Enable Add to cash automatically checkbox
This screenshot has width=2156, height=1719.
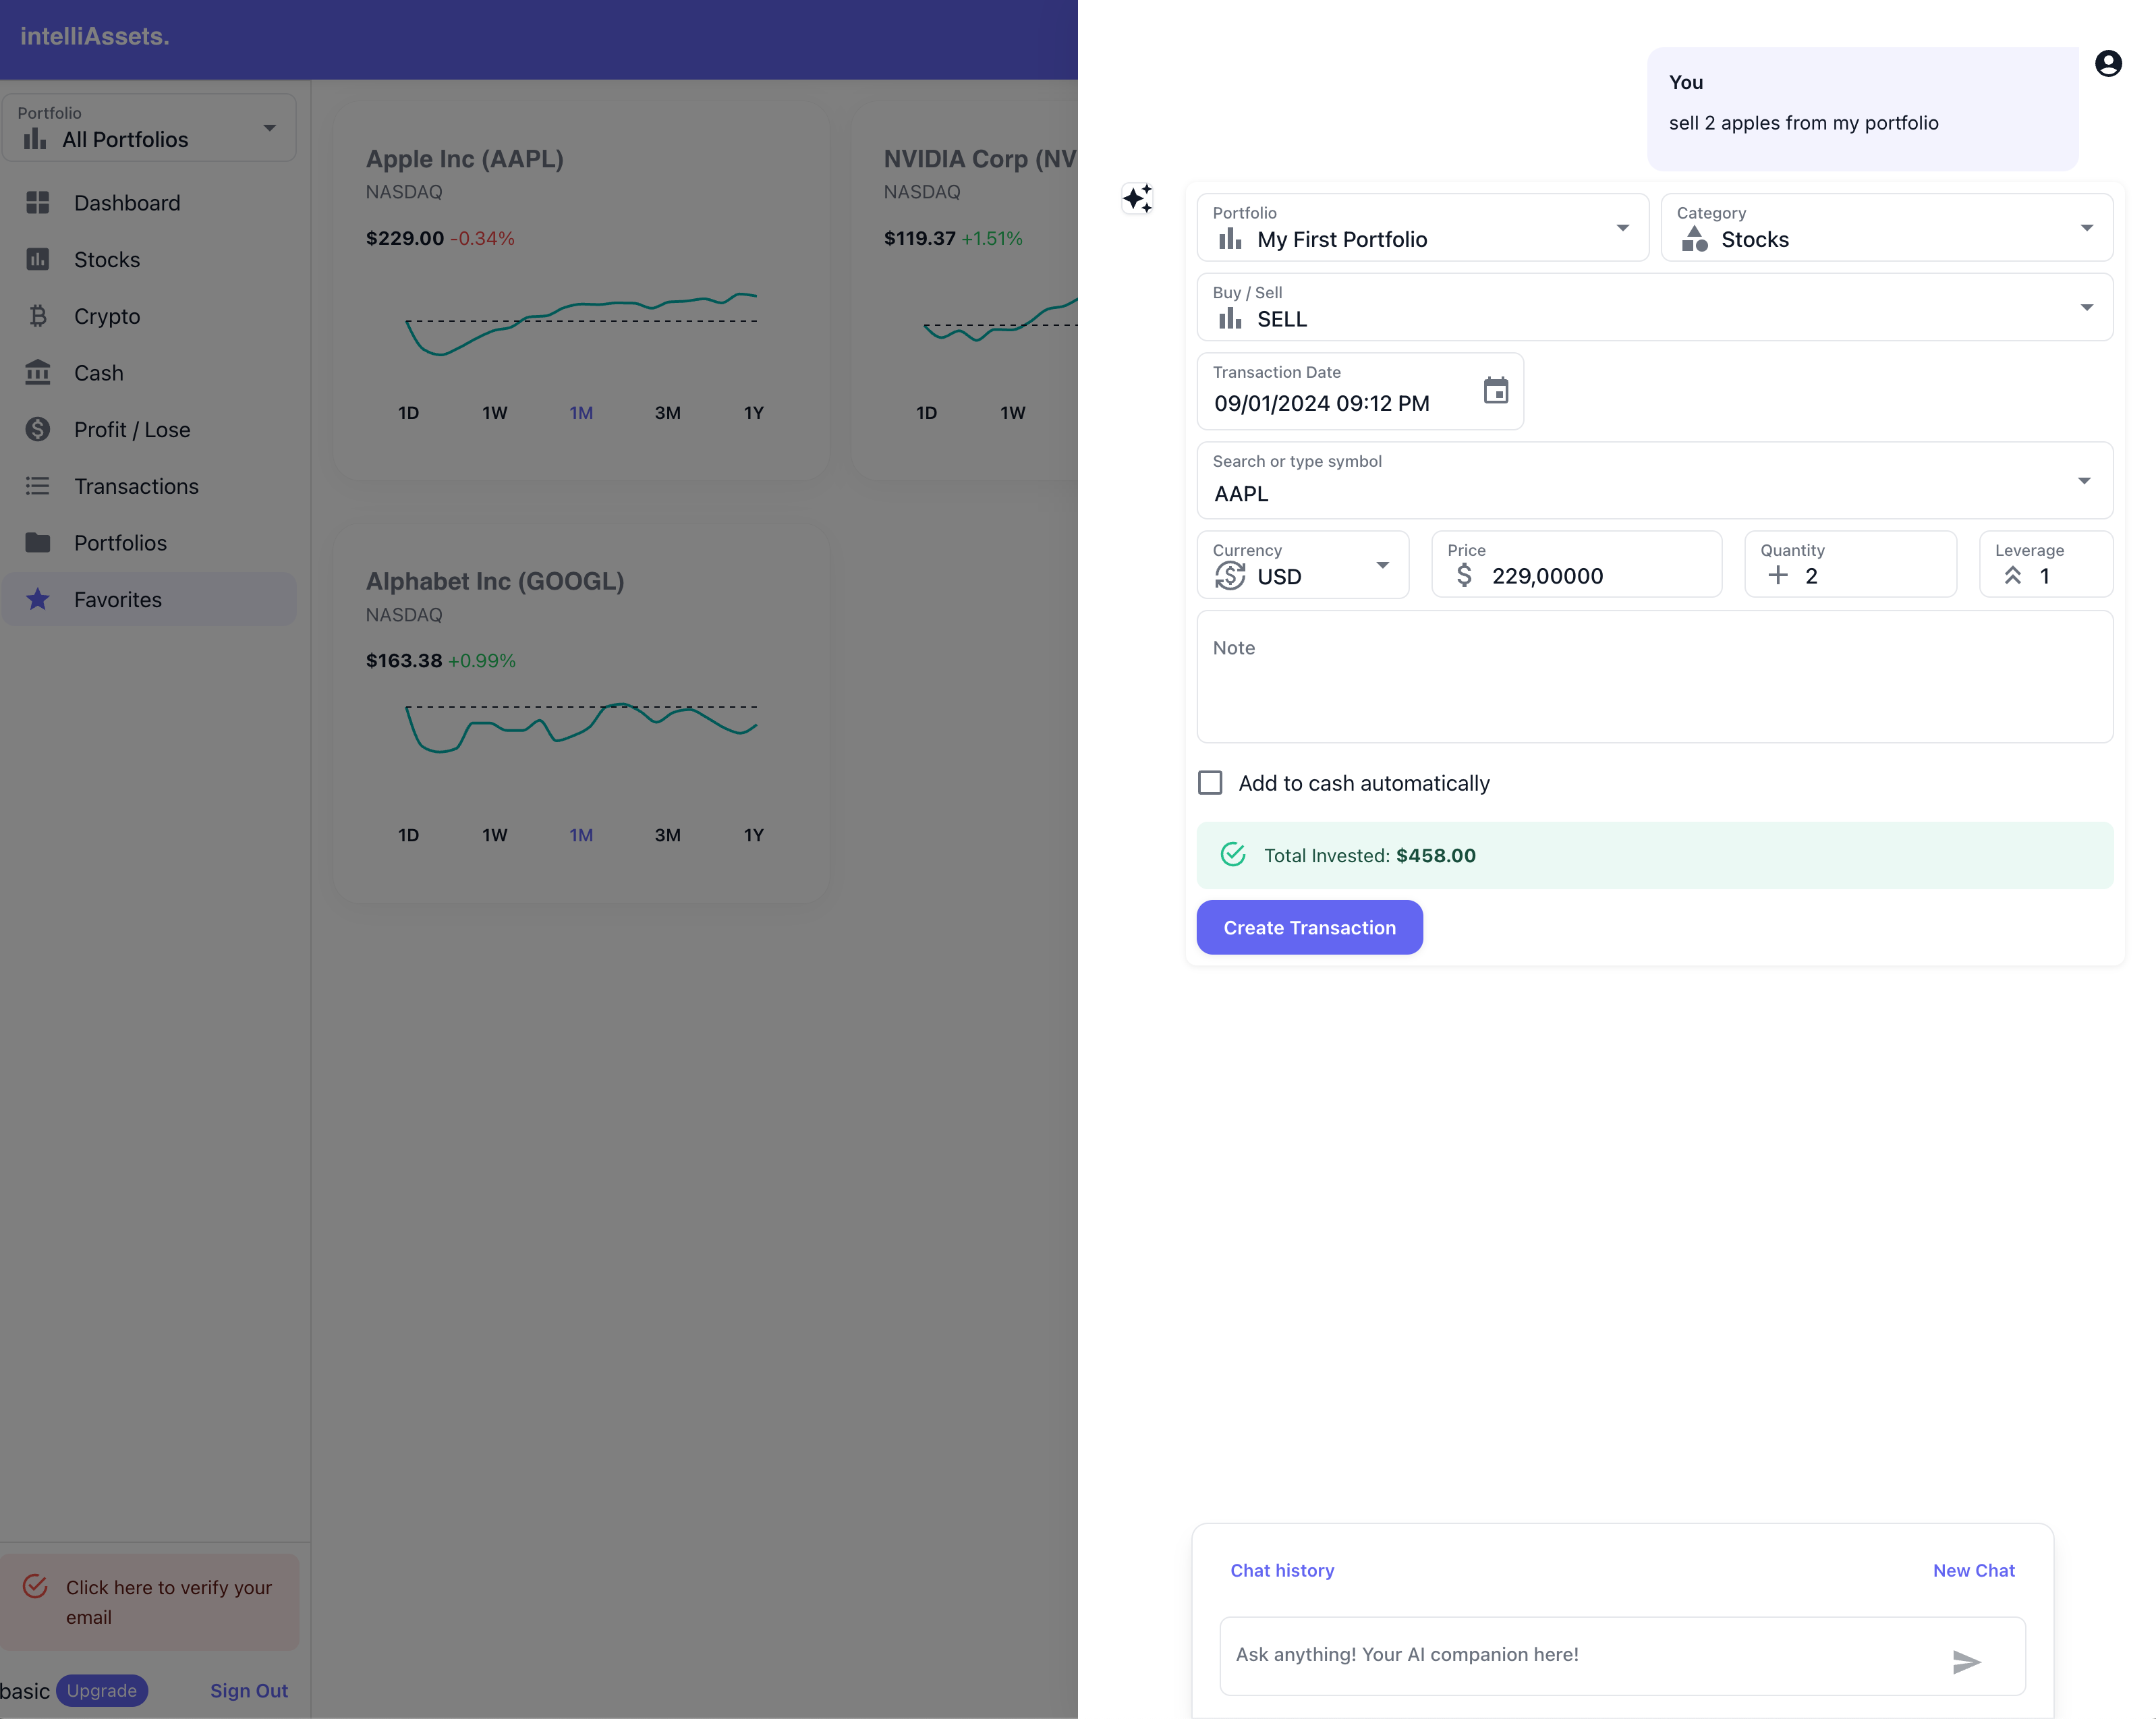pos(1210,783)
